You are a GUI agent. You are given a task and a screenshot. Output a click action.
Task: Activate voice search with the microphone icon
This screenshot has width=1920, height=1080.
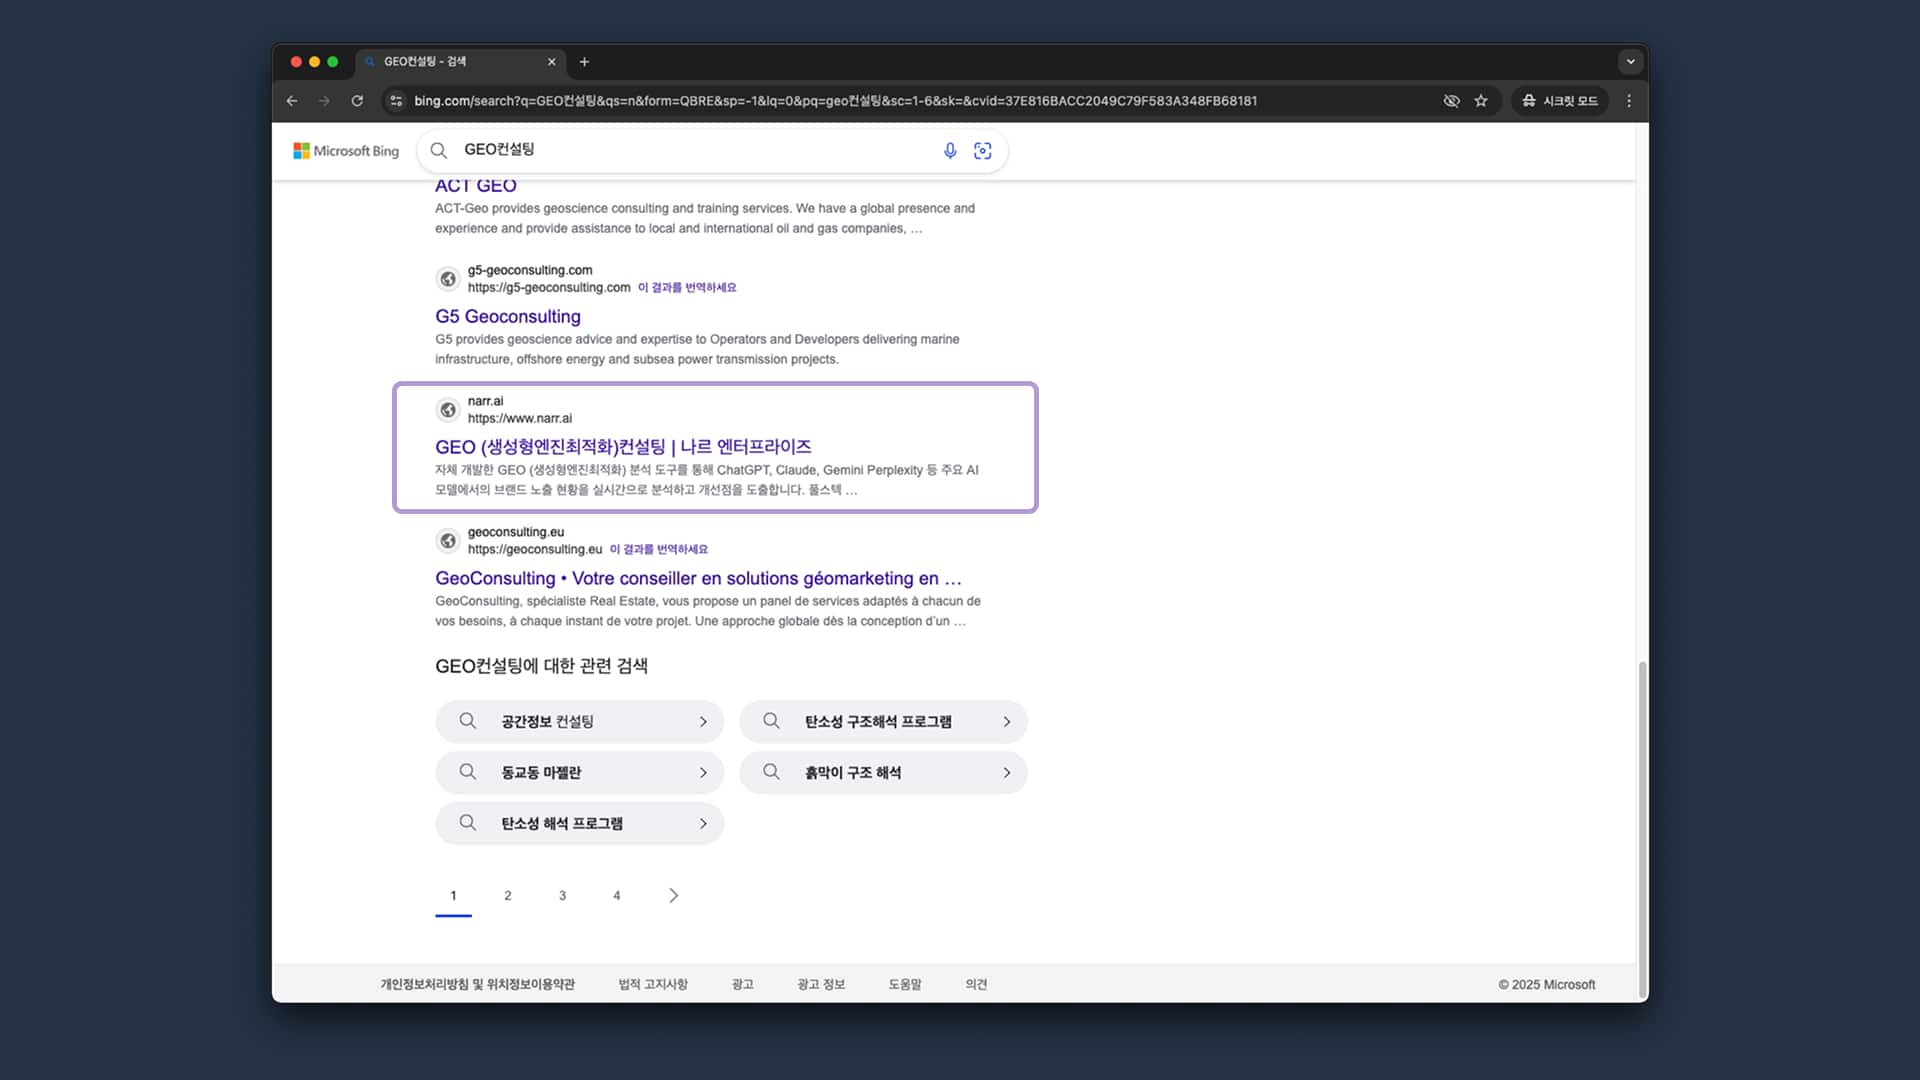[948, 150]
